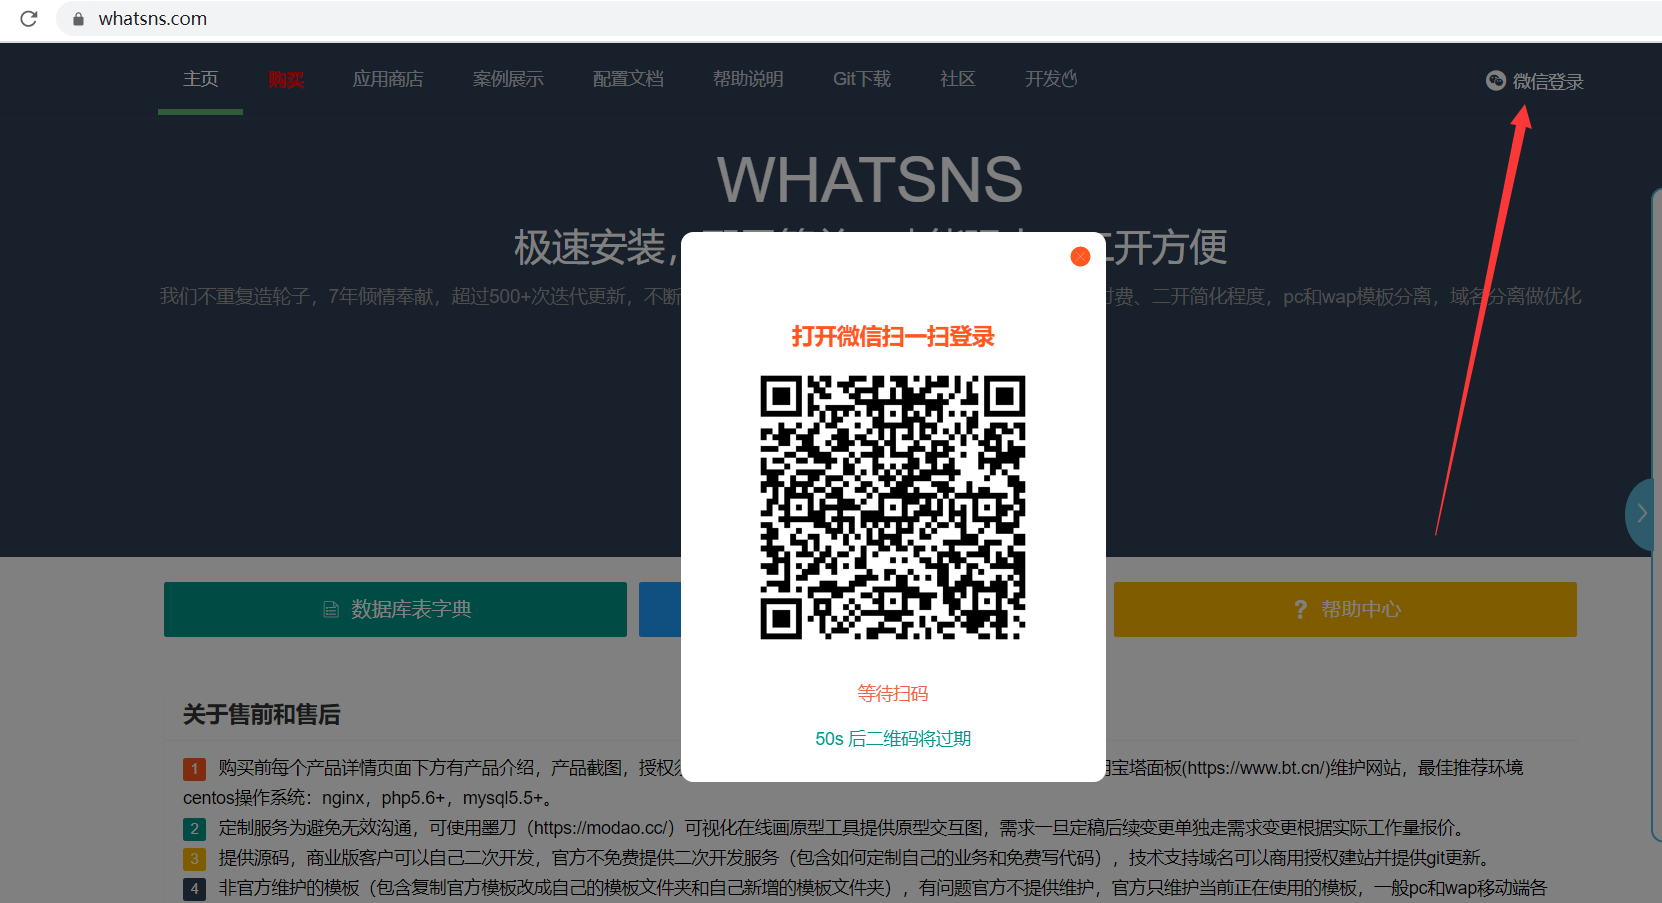The image size is (1662, 903).
Task: Click the padlock site security icon
Action: pos(78,19)
